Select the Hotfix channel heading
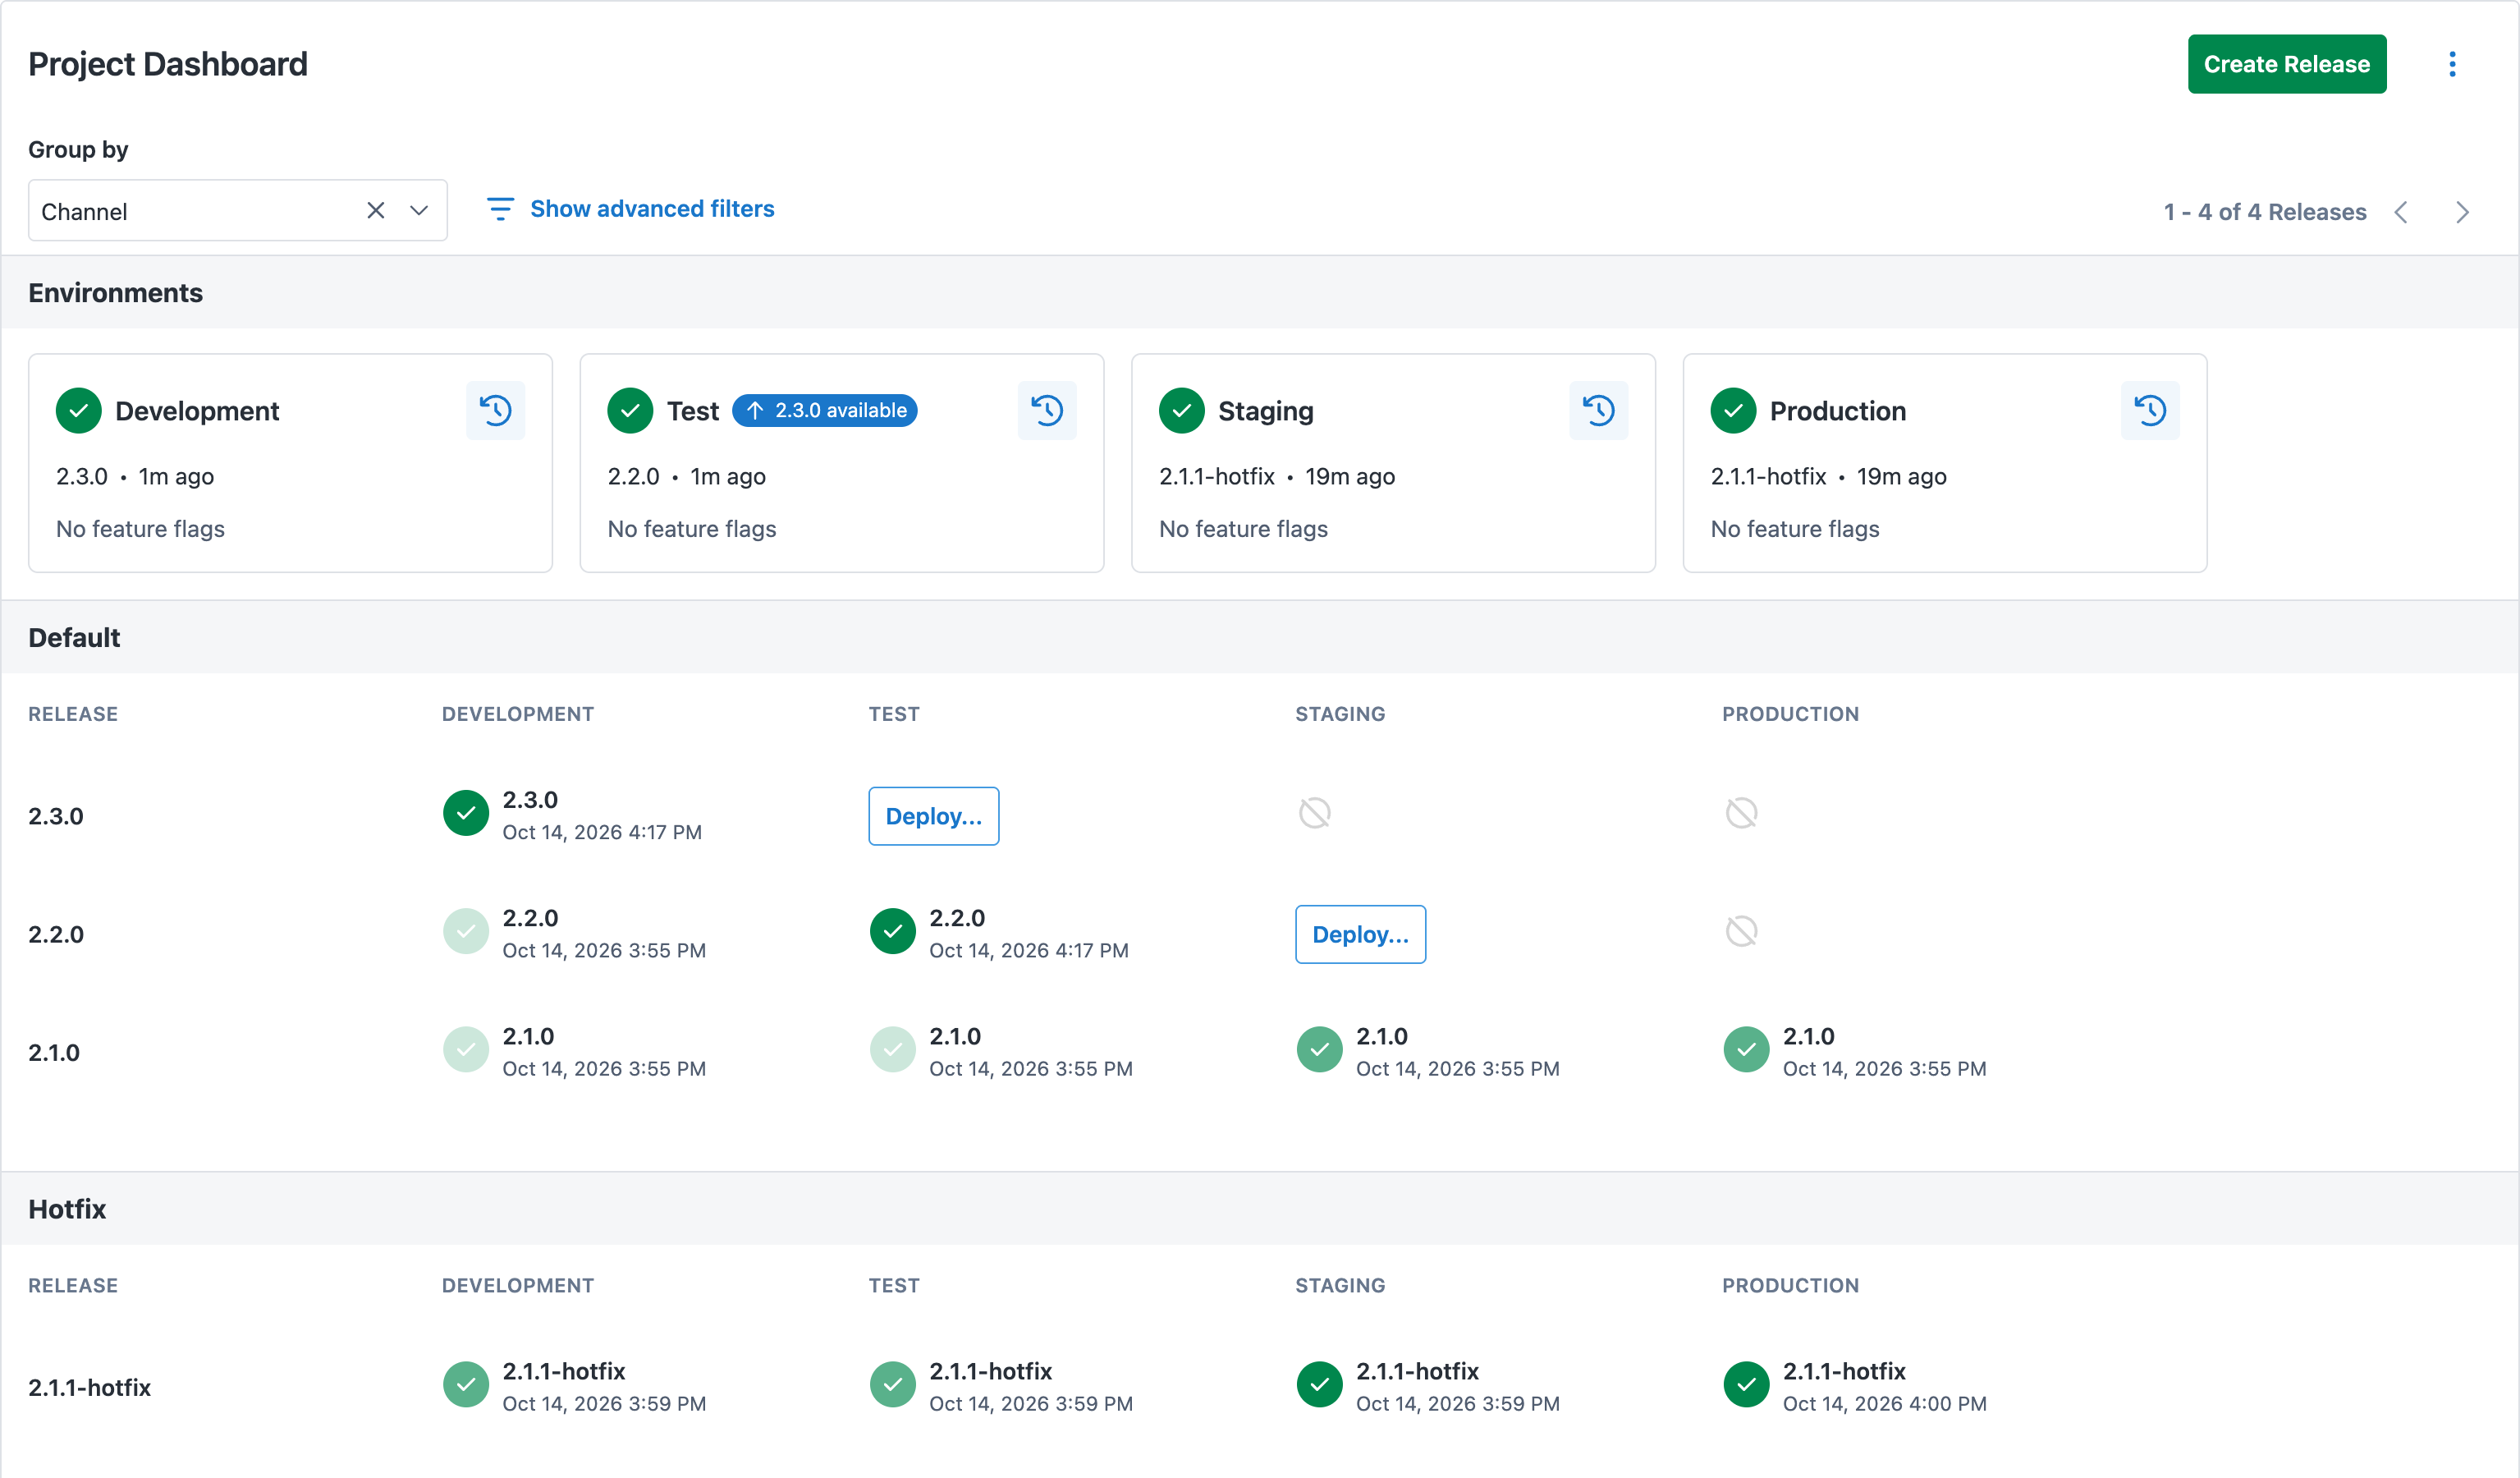Screen dimensions: 2520x1478 (67, 1209)
